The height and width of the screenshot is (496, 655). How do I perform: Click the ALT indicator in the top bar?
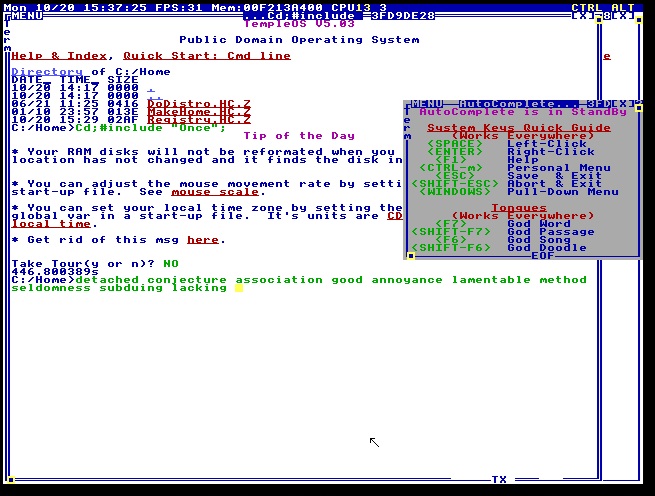(623, 8)
